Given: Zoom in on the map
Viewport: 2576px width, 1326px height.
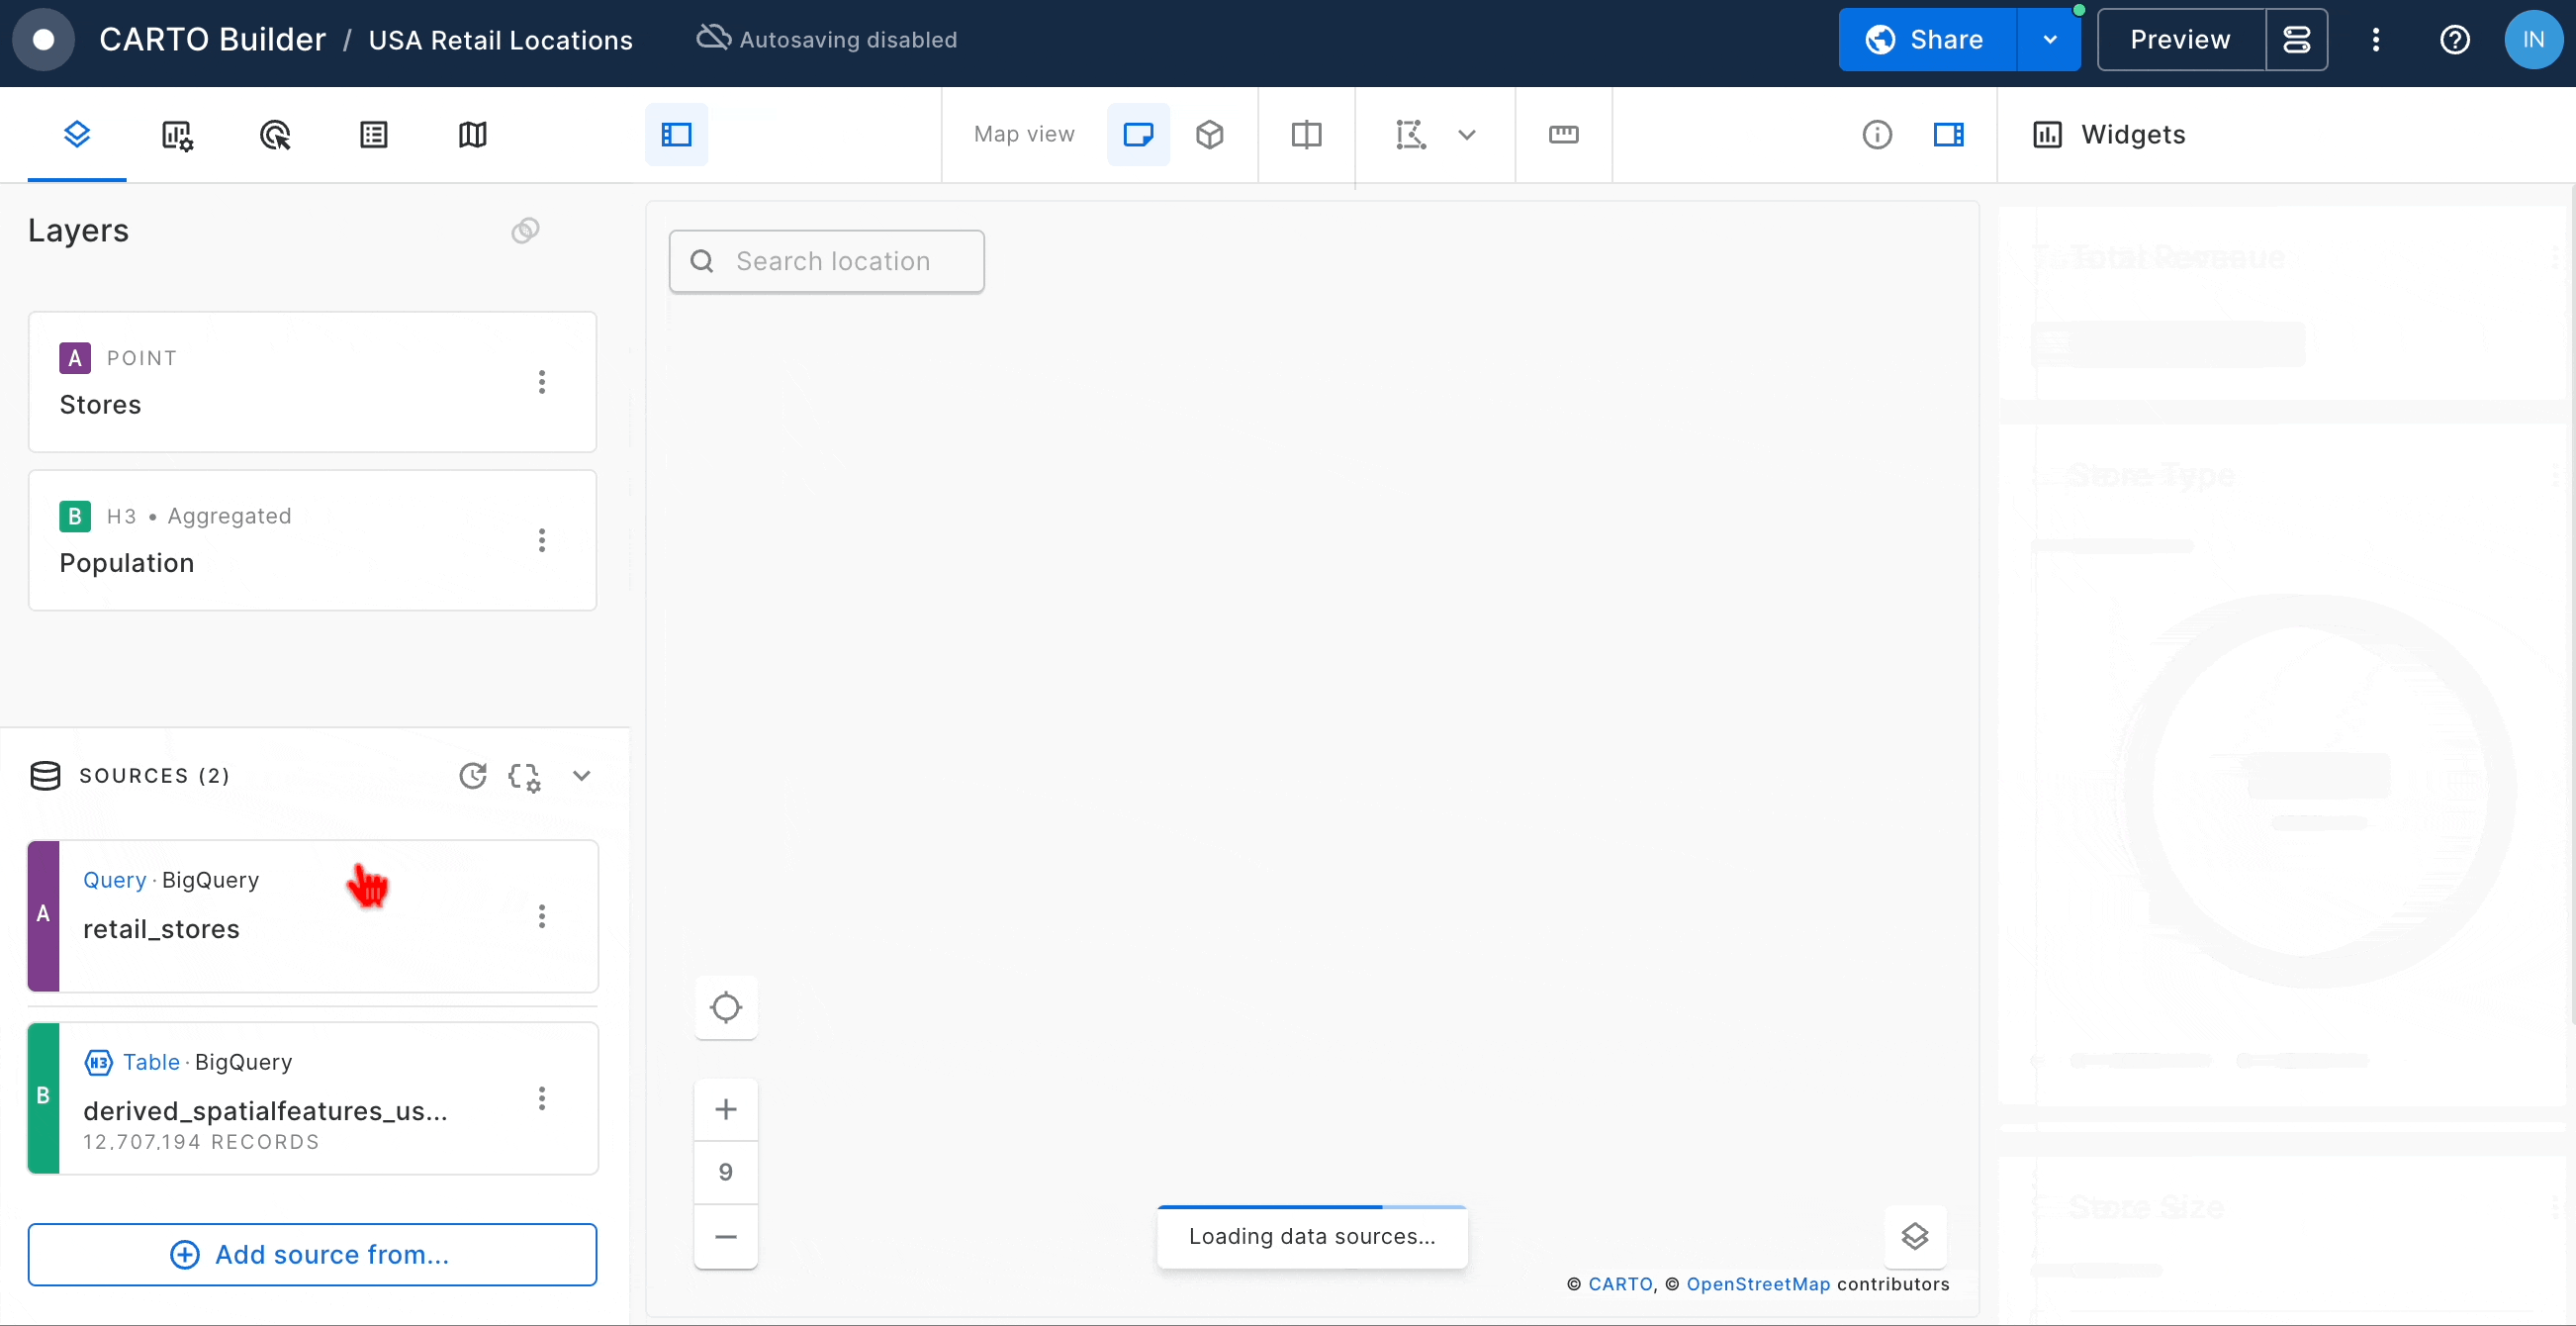Looking at the screenshot, I should tap(726, 1109).
